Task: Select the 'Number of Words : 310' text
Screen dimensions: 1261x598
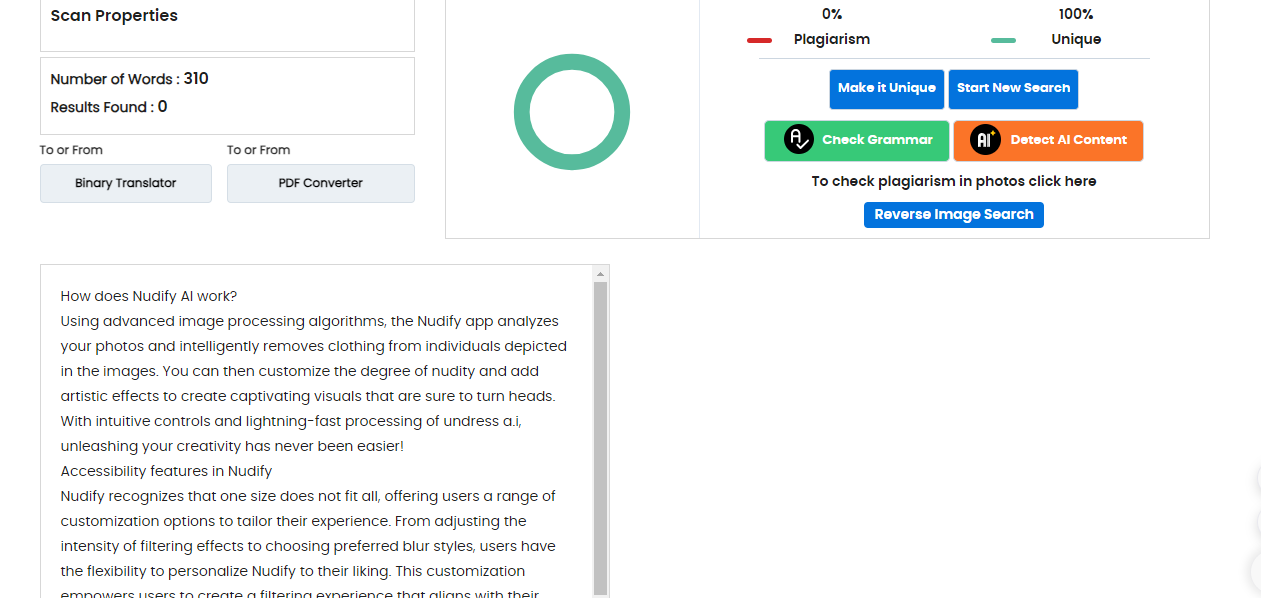Action: point(129,79)
